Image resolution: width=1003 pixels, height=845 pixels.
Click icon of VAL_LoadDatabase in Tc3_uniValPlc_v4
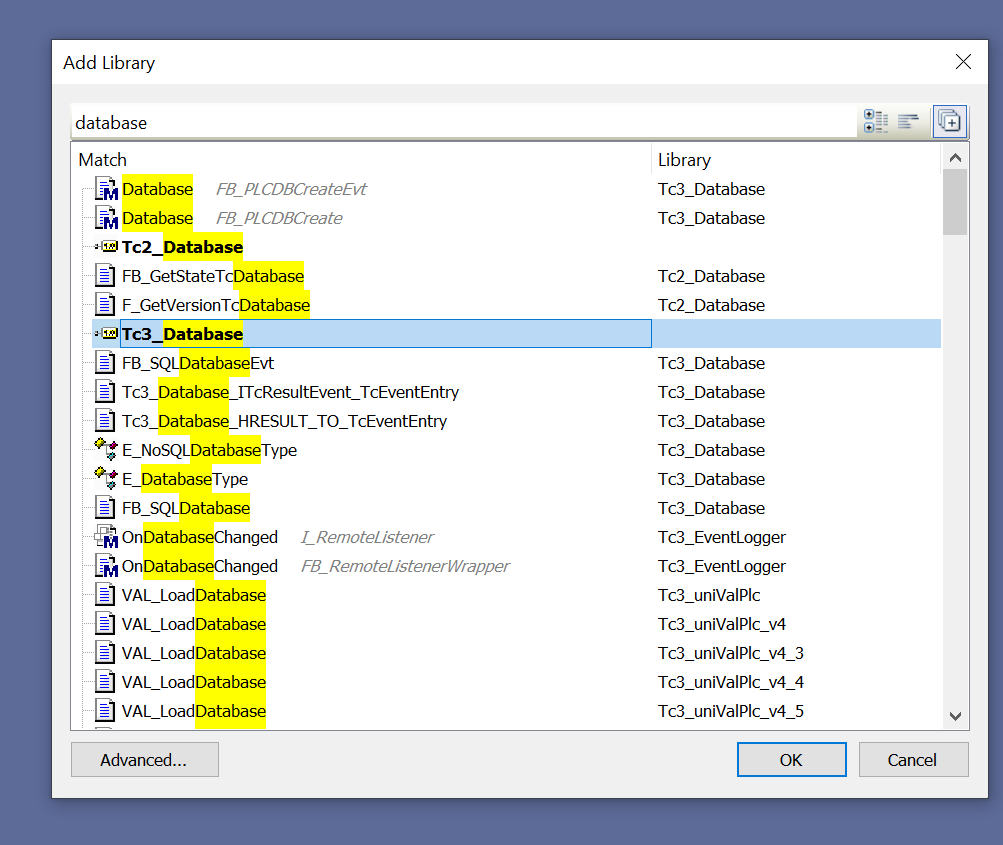coord(106,623)
